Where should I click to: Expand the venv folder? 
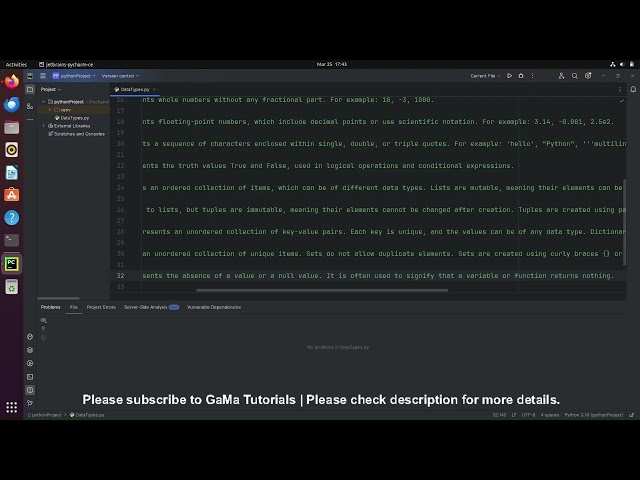tap(50, 110)
